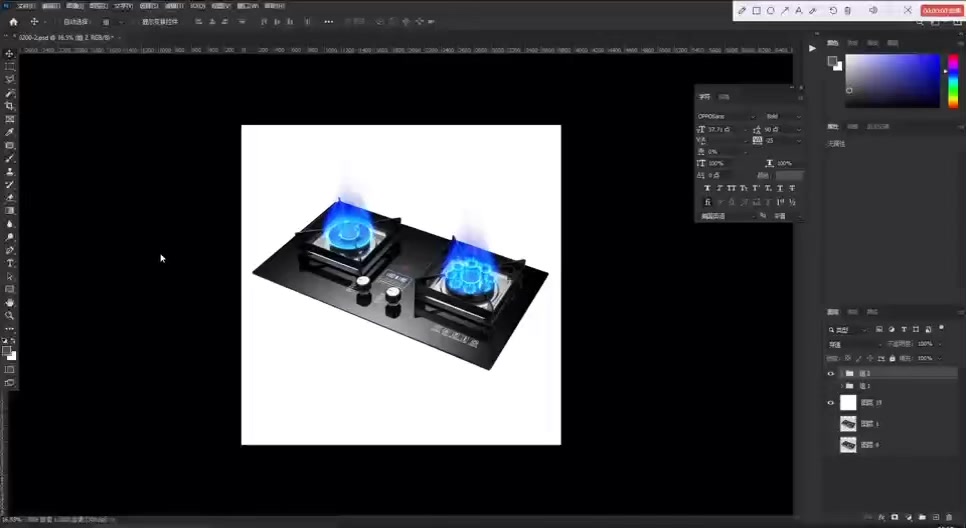Toggle Faux Italic in Character panel

tap(719, 188)
